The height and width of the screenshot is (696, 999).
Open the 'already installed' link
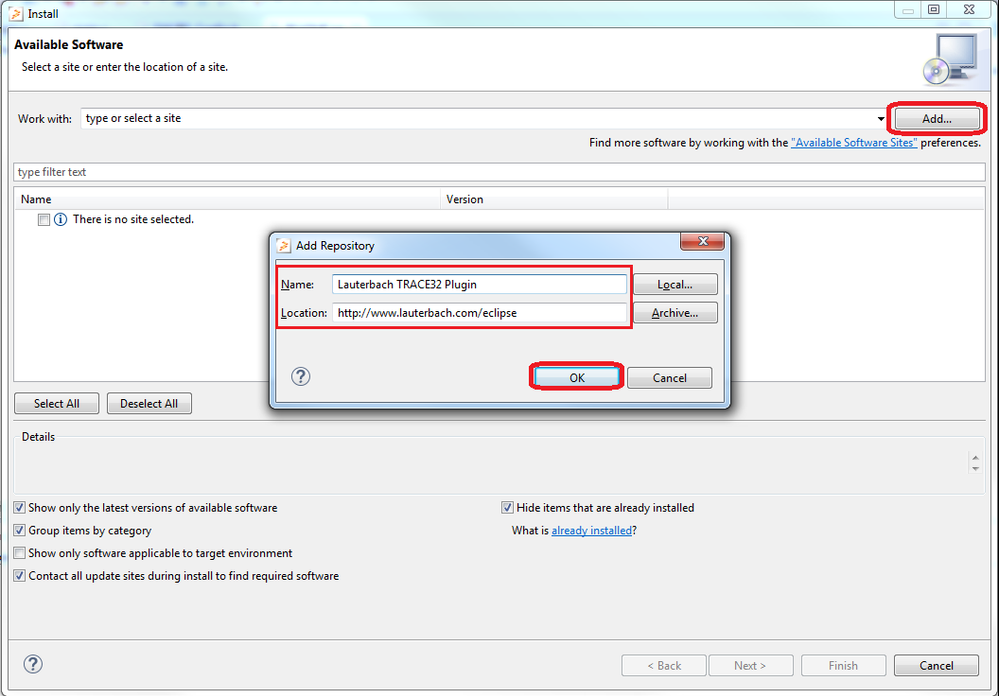tap(591, 530)
